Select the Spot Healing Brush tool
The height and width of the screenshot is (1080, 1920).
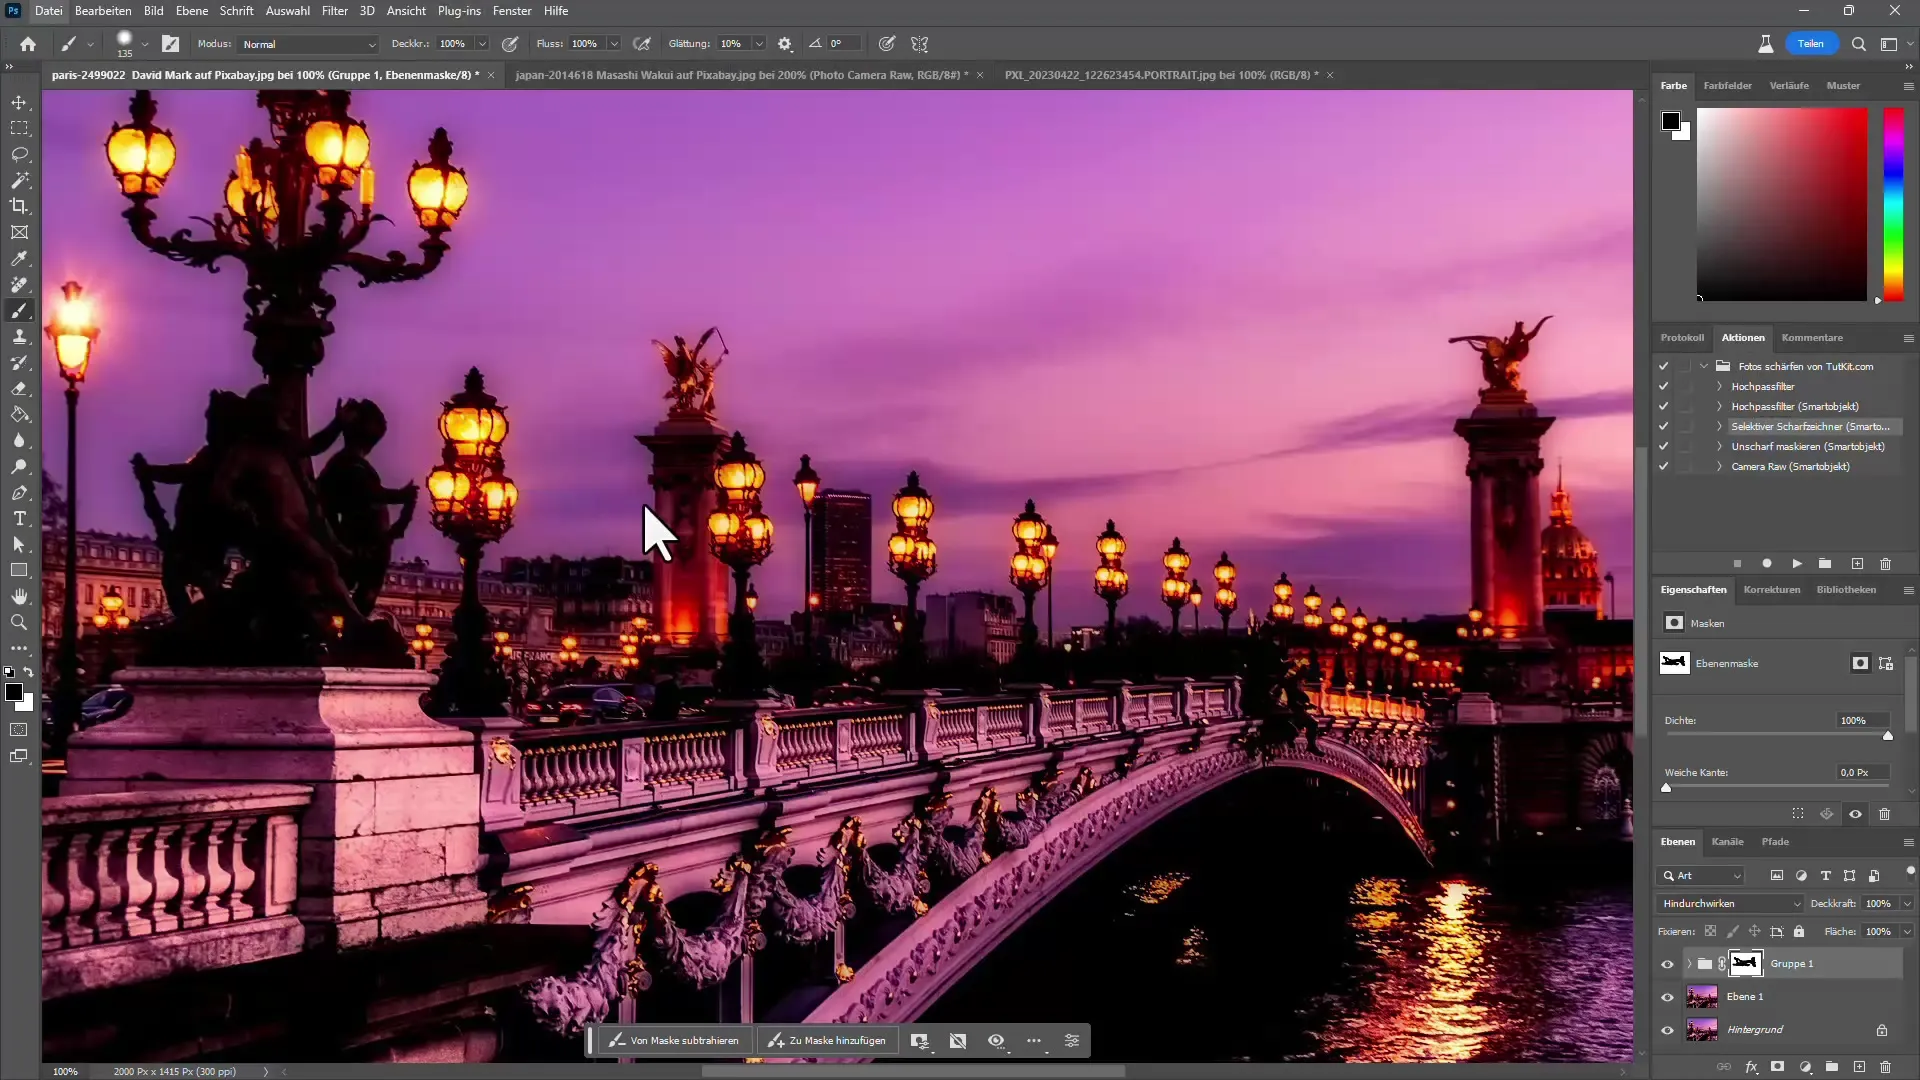19,285
